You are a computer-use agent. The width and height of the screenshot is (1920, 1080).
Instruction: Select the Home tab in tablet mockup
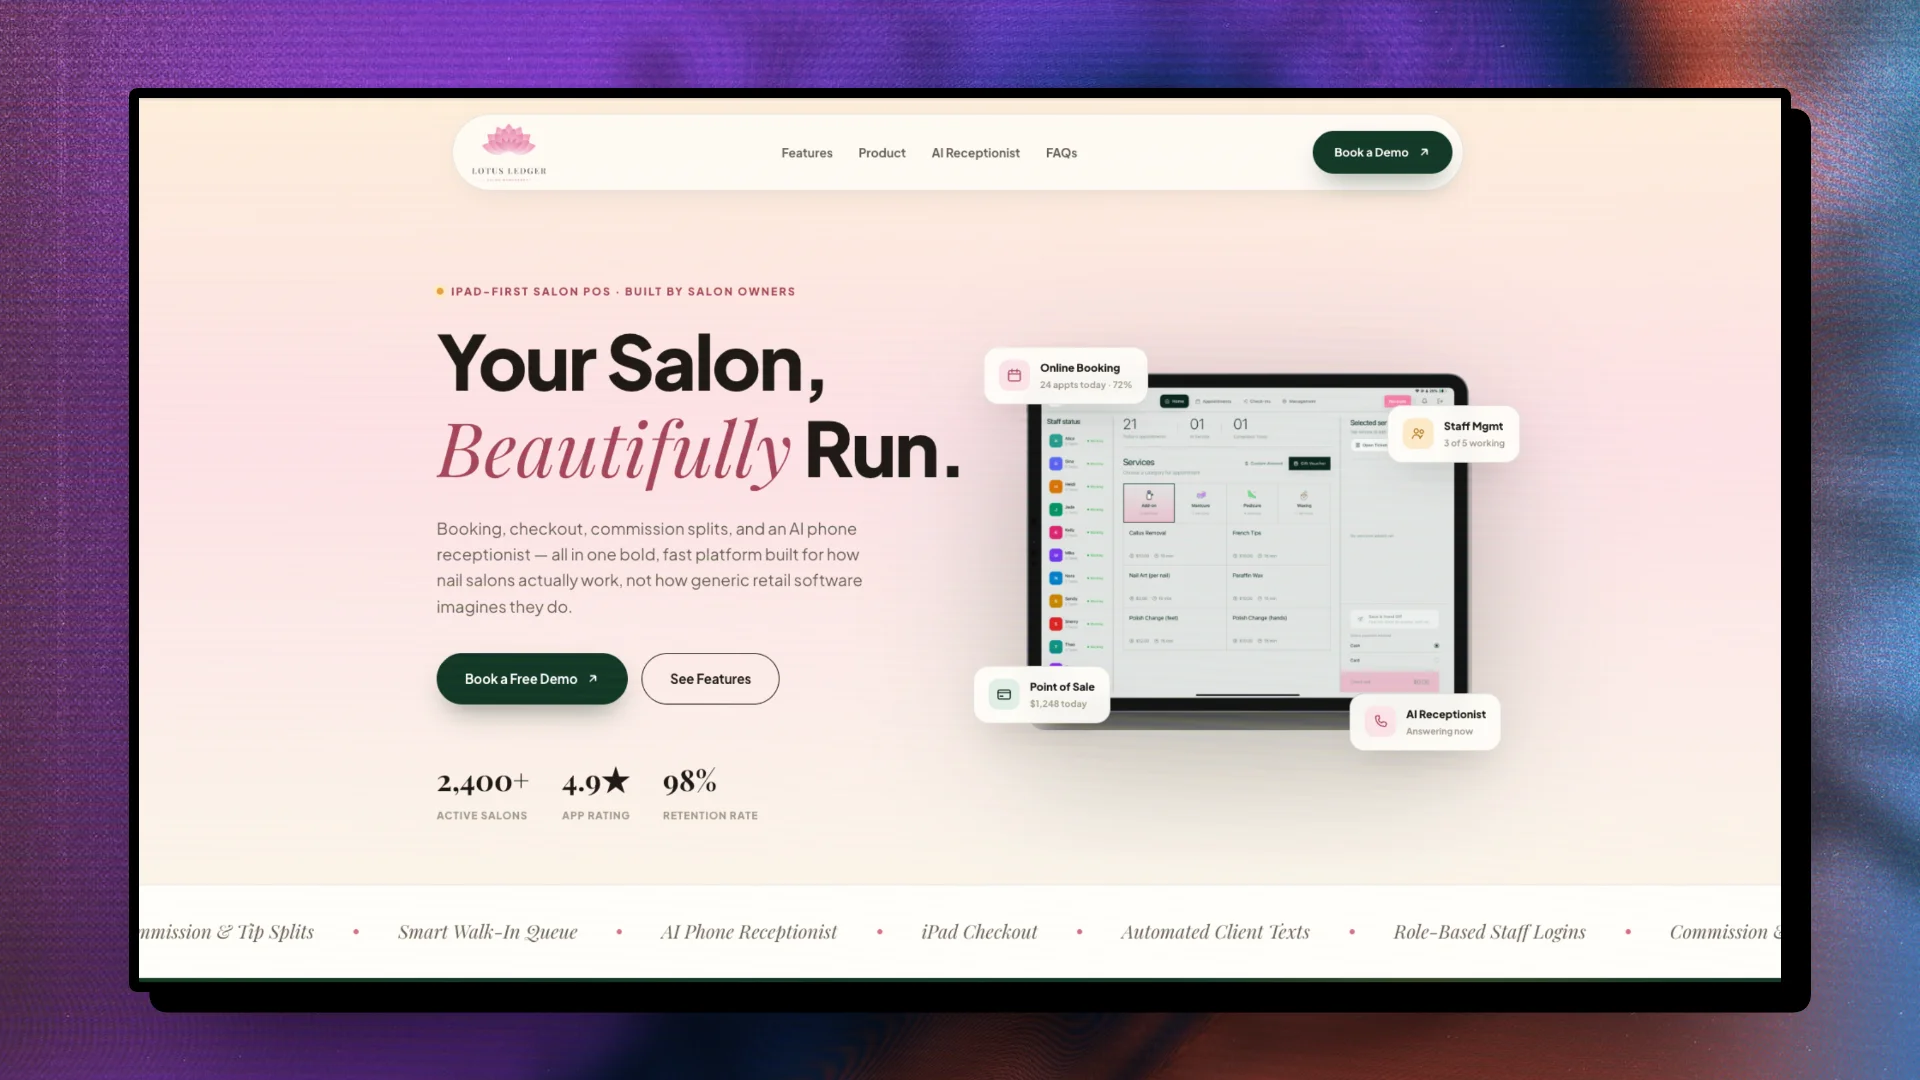point(1174,401)
